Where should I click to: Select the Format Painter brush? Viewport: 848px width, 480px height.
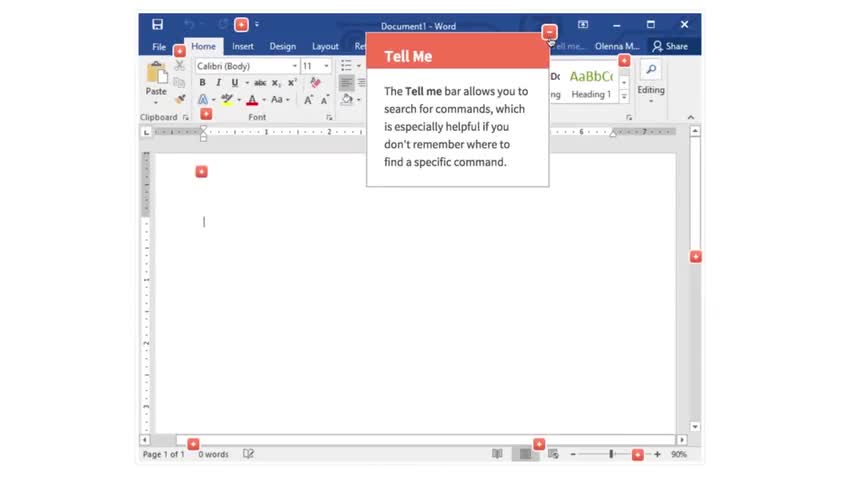[x=180, y=99]
